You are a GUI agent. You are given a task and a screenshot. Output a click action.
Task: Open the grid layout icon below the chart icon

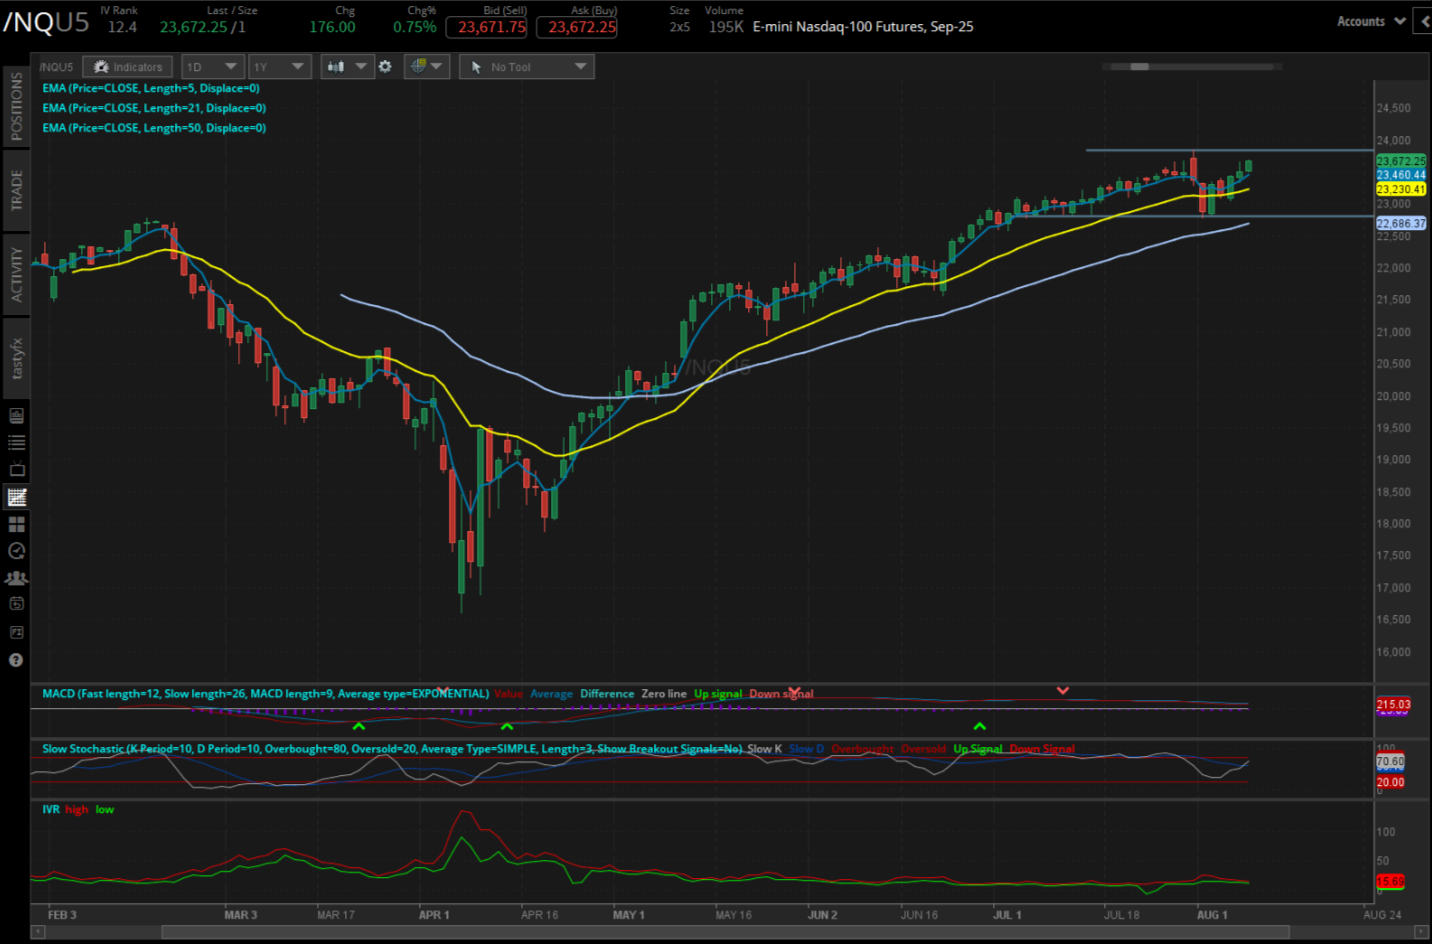click(16, 524)
